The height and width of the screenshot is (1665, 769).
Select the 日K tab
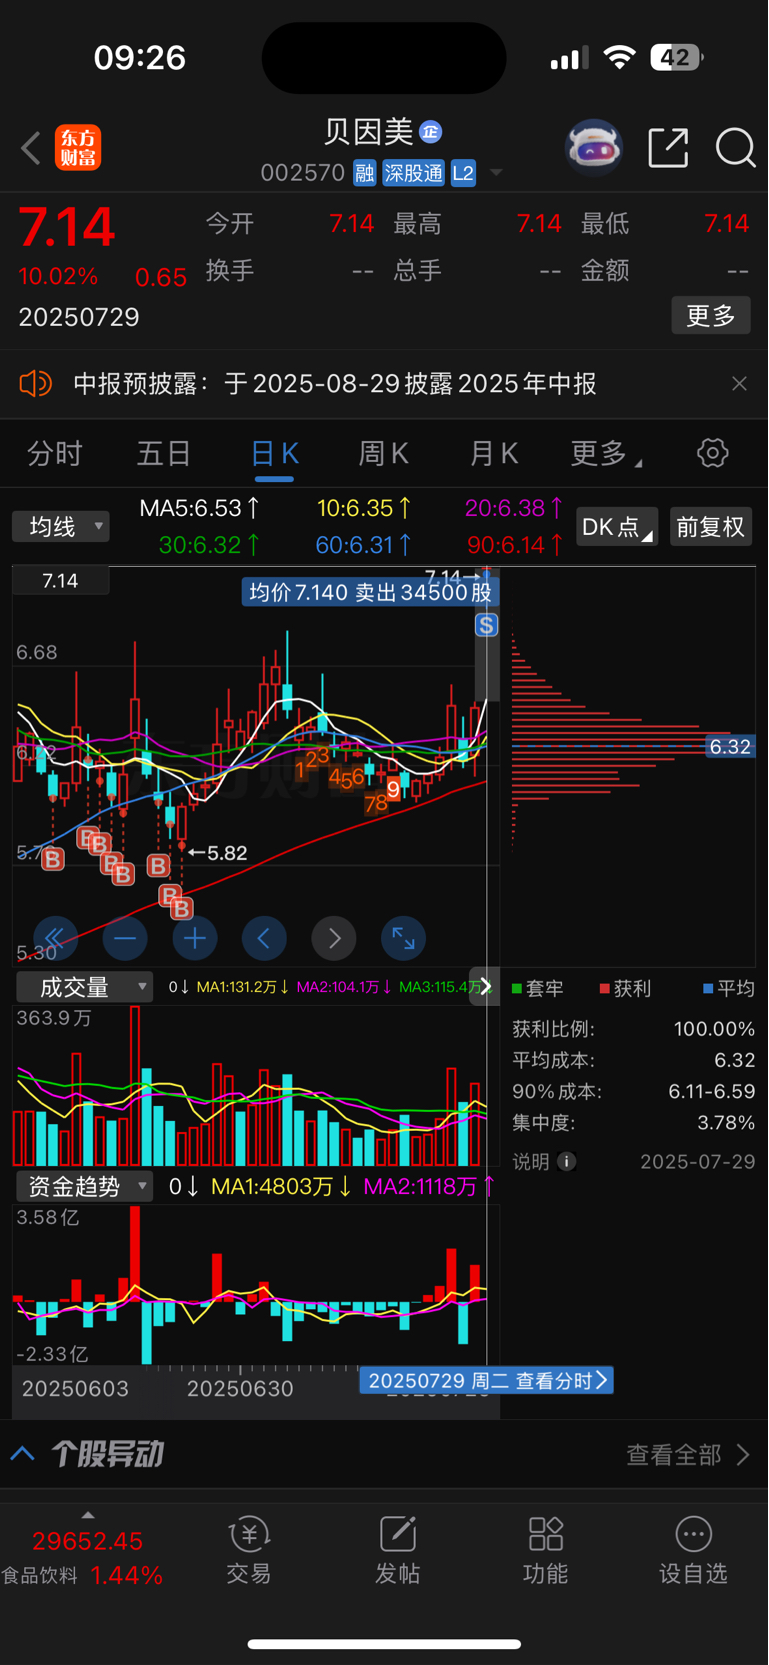point(274,454)
